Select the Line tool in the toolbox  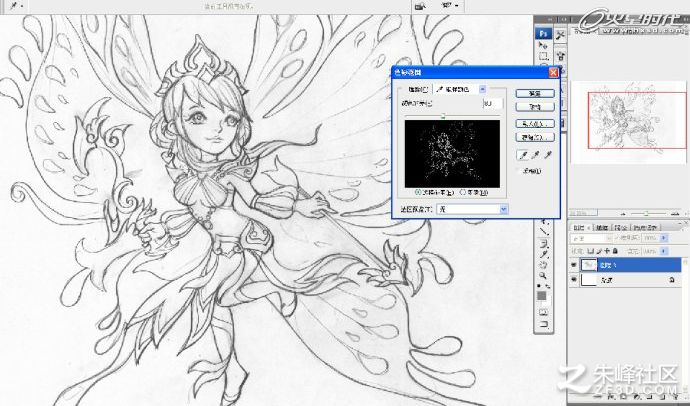(x=545, y=231)
